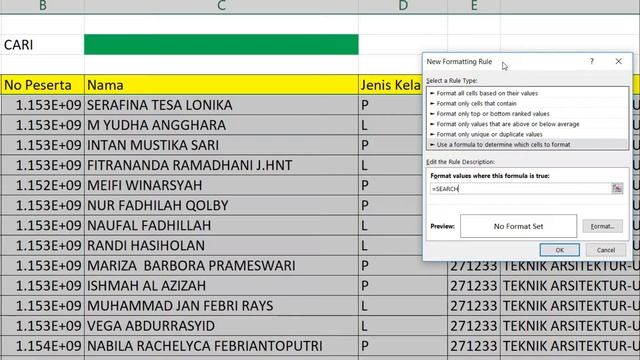Image resolution: width=640 pixels, height=360 pixels.
Task: Select cell 'SERAFINA TESA LONIKA'
Action: click(x=221, y=105)
